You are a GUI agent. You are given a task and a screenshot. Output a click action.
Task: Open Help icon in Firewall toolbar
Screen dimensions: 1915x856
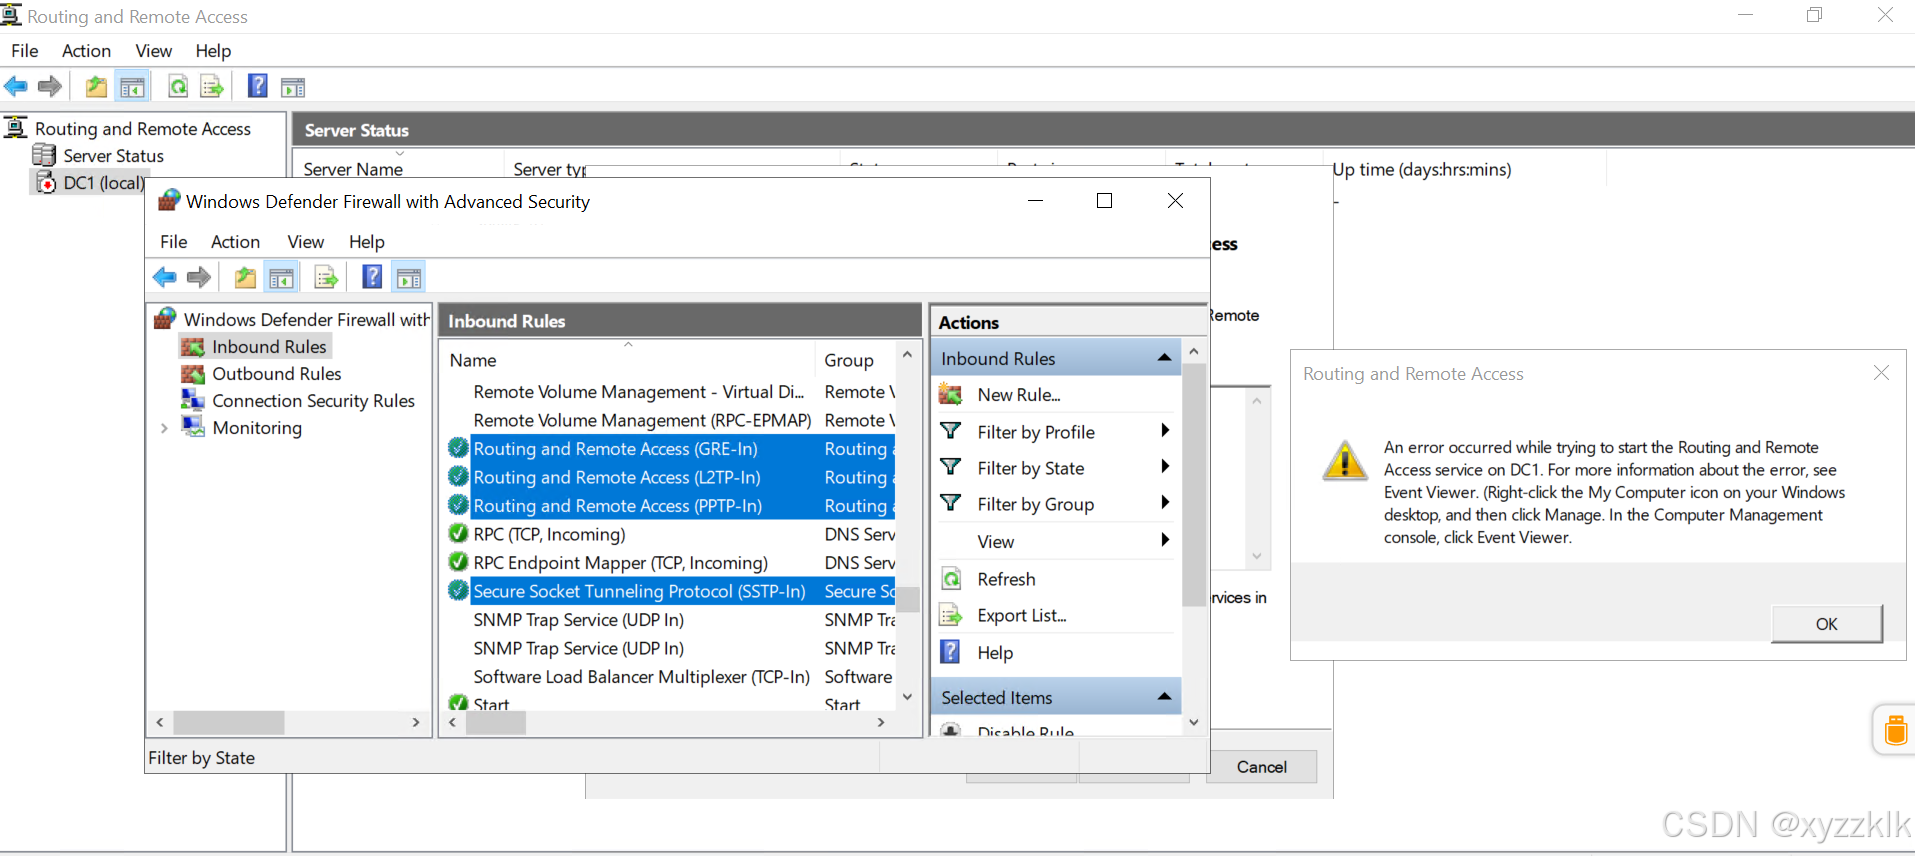pyautogui.click(x=372, y=276)
